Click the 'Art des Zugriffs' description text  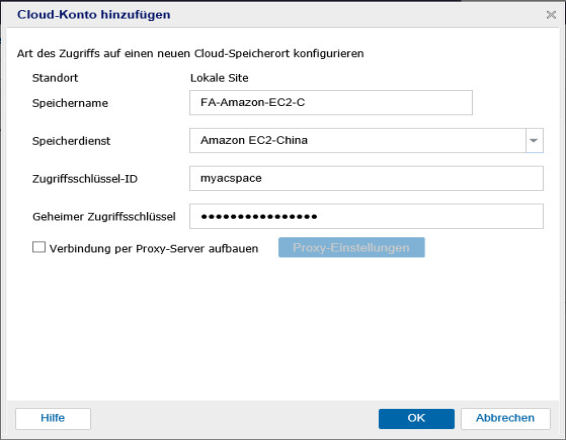190,53
